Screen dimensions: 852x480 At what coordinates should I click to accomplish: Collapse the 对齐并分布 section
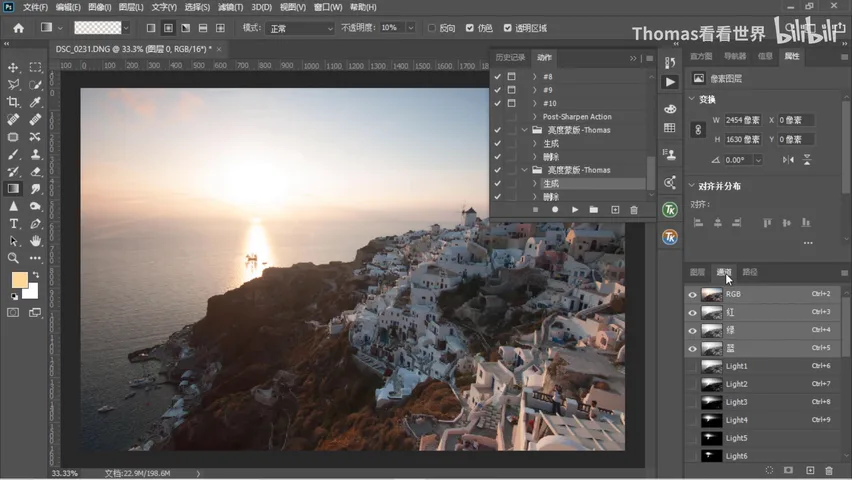[692, 185]
